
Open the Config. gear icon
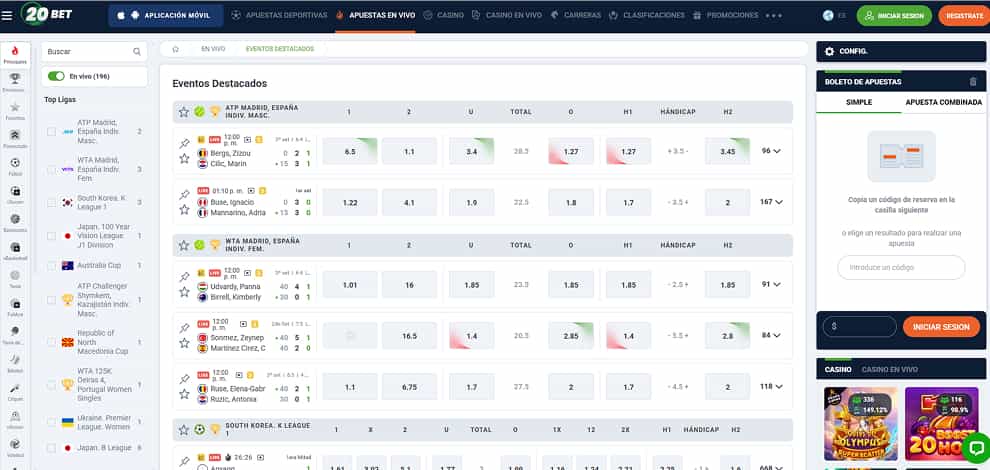(x=830, y=51)
